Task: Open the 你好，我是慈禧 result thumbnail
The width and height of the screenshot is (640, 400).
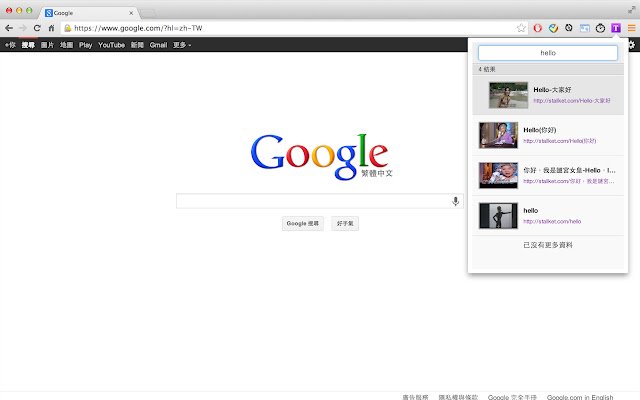Action: point(498,176)
